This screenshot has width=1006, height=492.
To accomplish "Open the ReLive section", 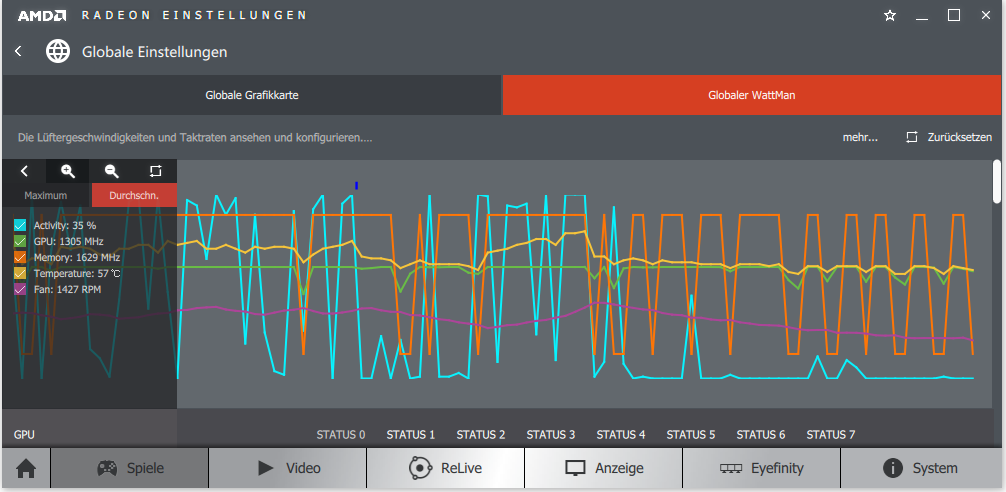I will 445,468.
